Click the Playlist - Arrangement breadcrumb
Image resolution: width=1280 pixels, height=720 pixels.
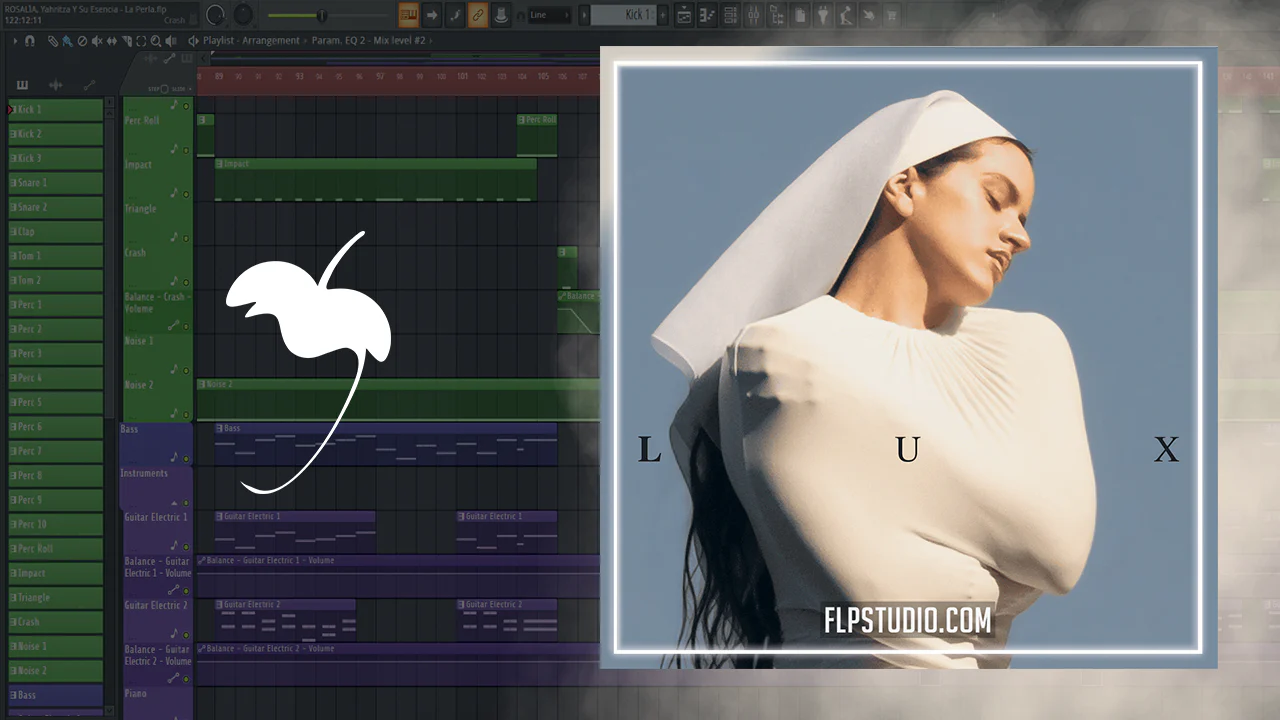pos(251,41)
